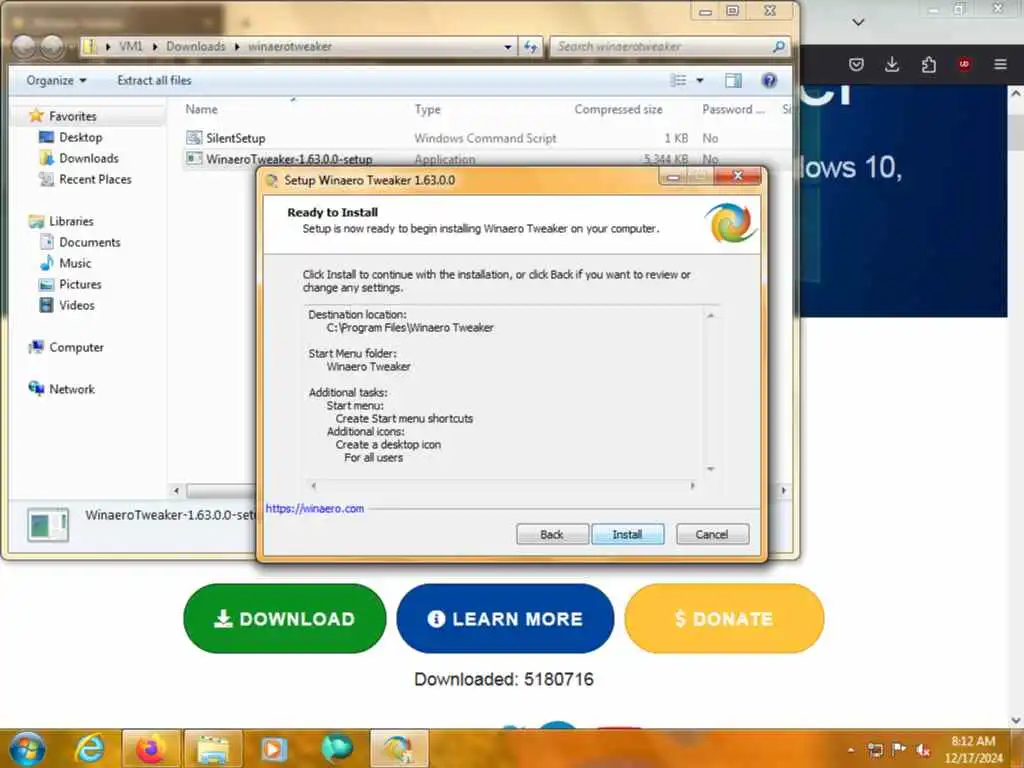Select the Downloads breadcrumb in address bar
Viewport: 1024px width, 768px height.
point(195,46)
